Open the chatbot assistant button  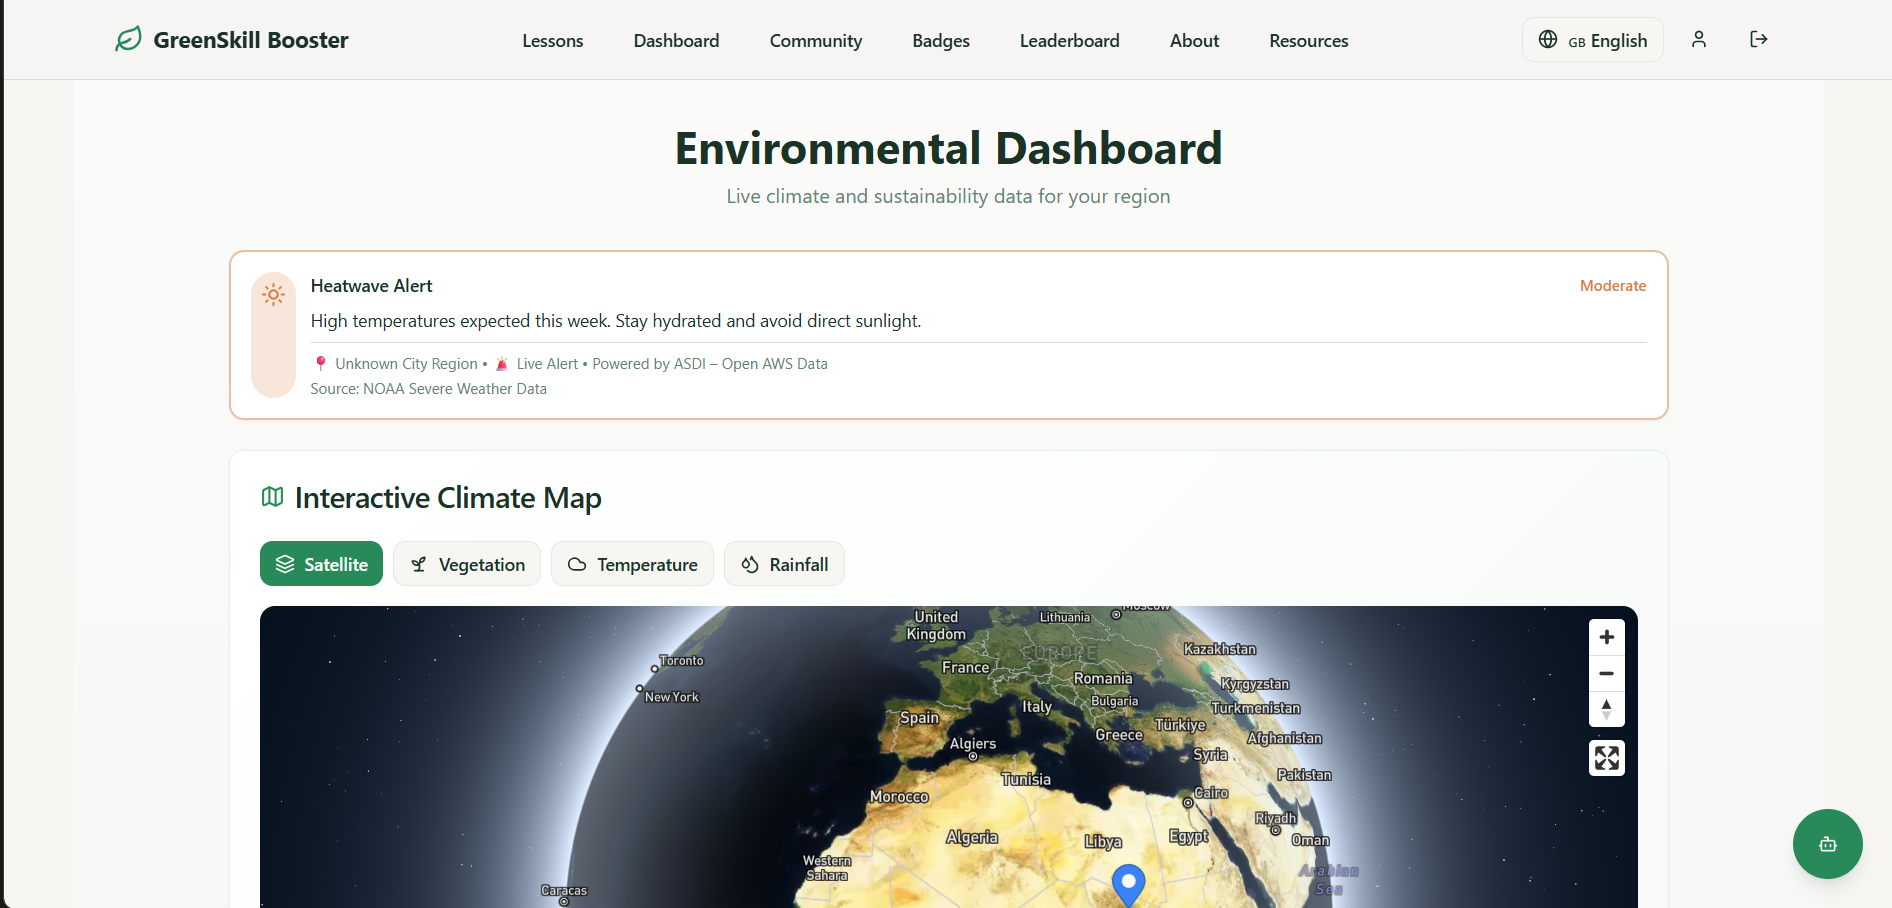tap(1828, 844)
